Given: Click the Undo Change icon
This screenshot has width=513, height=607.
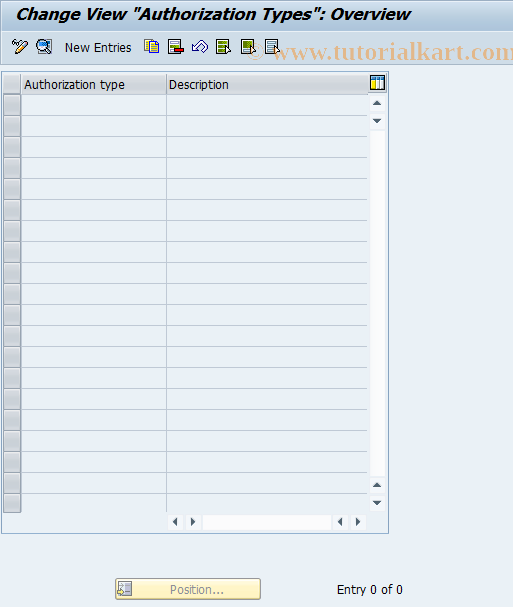Looking at the screenshot, I should (200, 47).
